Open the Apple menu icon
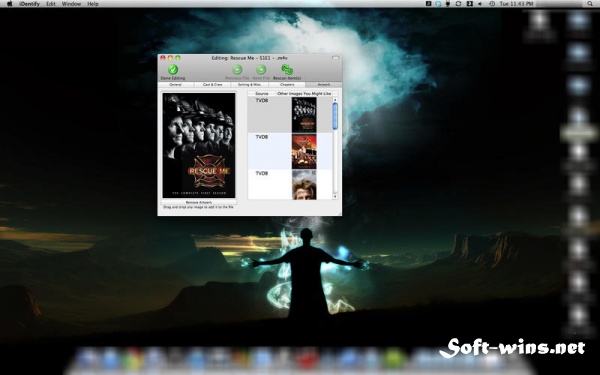This screenshot has width=600, height=375. 10,4
